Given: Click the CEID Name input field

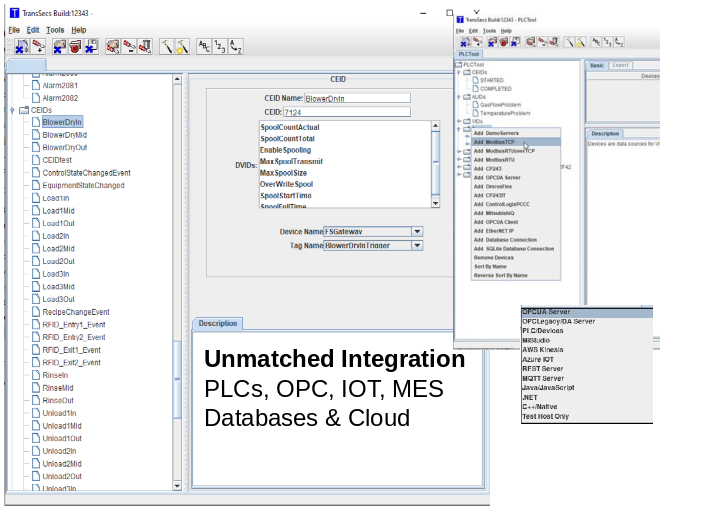Looking at the screenshot, I should click(x=357, y=98).
